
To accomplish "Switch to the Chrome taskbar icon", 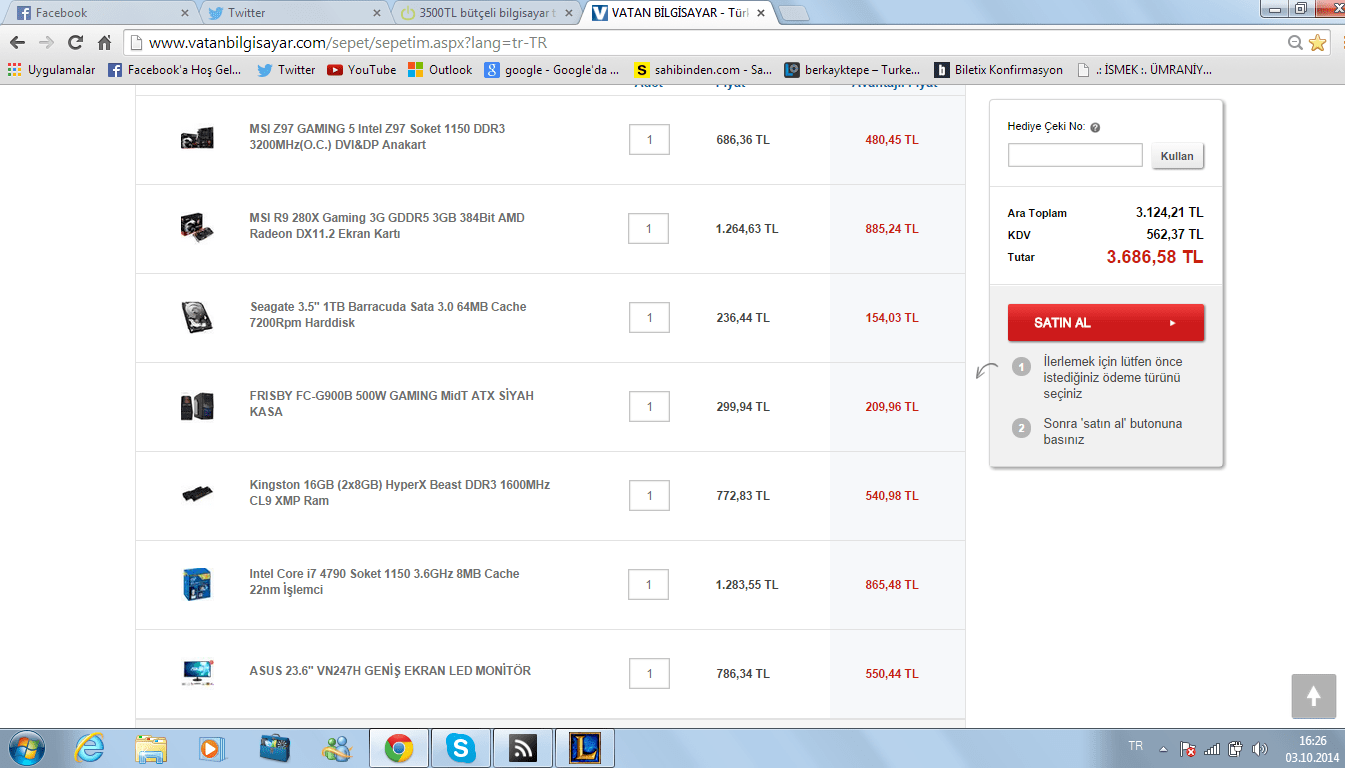I will coord(399,748).
